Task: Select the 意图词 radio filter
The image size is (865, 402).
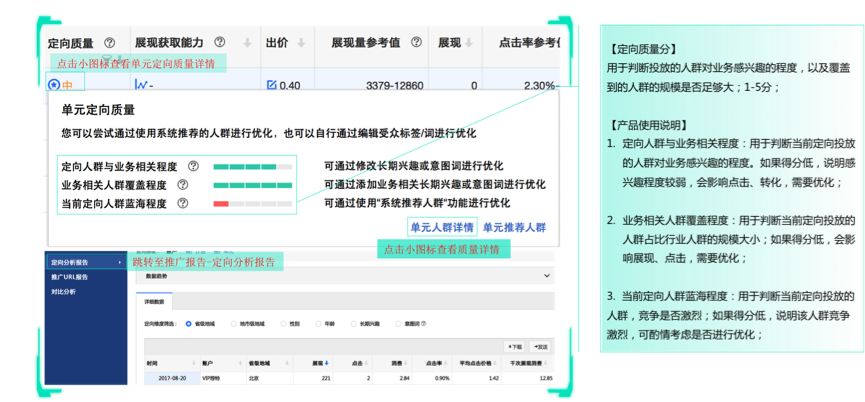Action: click(x=399, y=324)
